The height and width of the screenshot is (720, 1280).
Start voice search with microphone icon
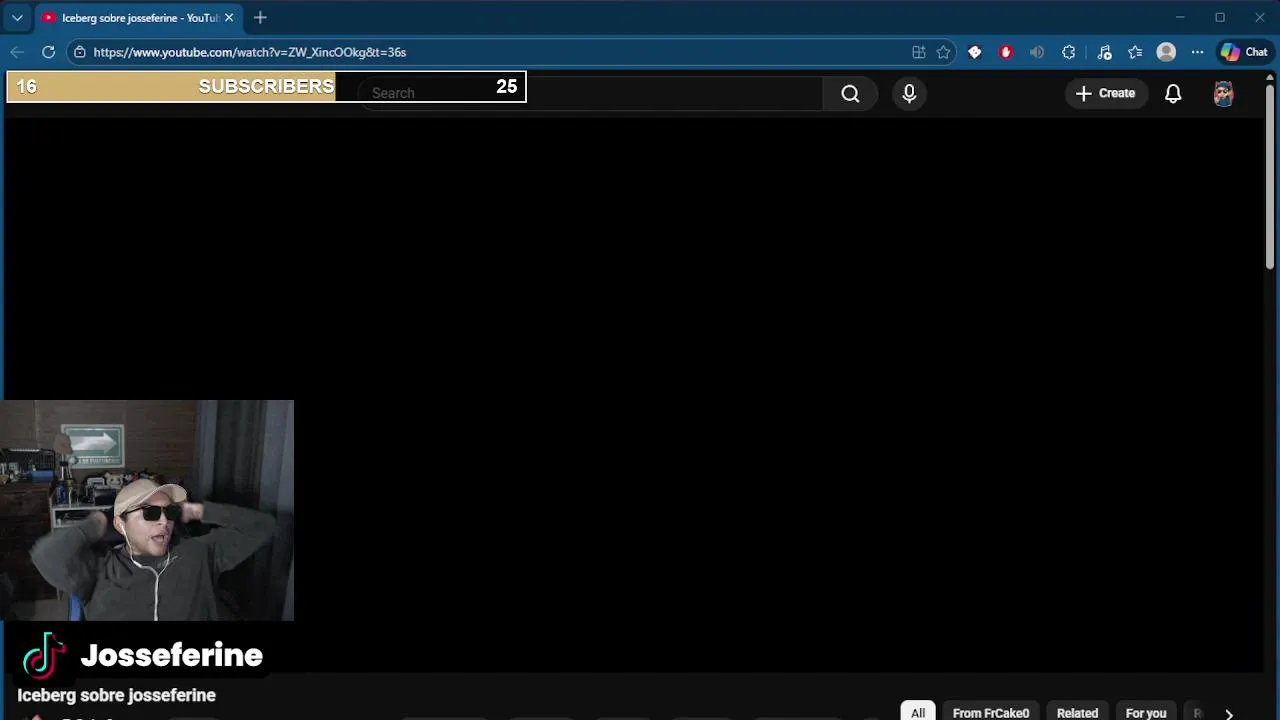tap(909, 93)
